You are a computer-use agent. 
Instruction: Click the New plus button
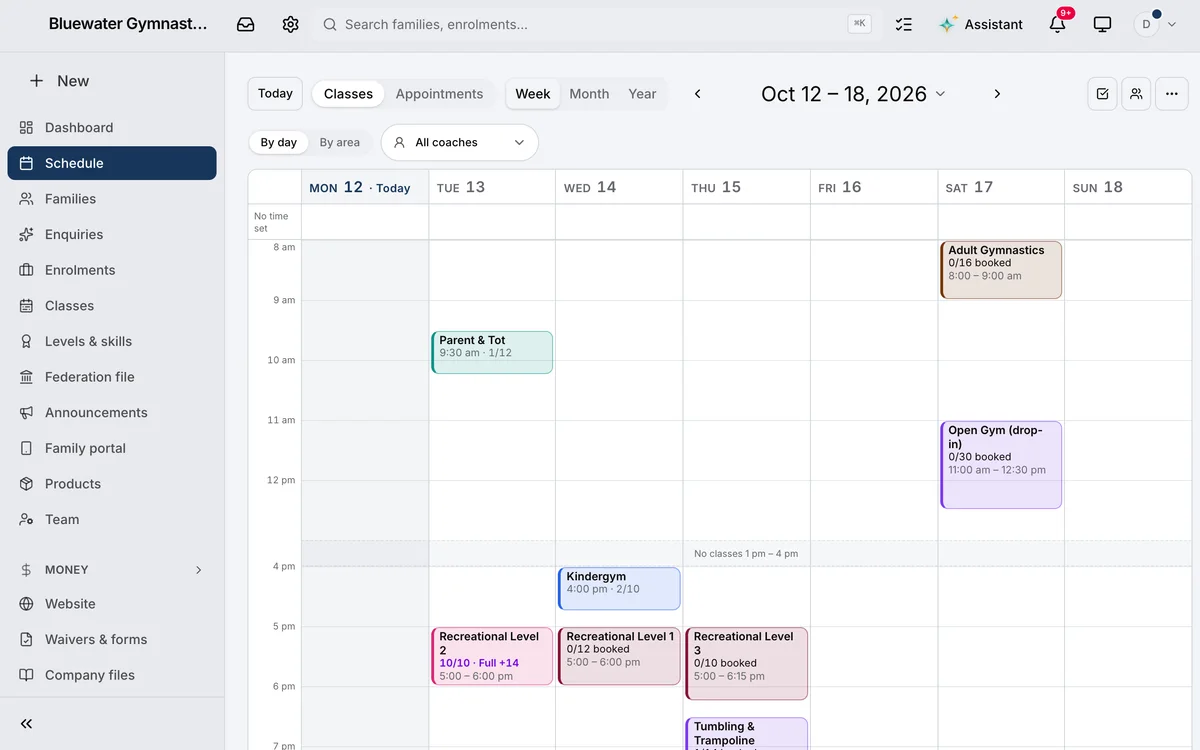click(60, 81)
